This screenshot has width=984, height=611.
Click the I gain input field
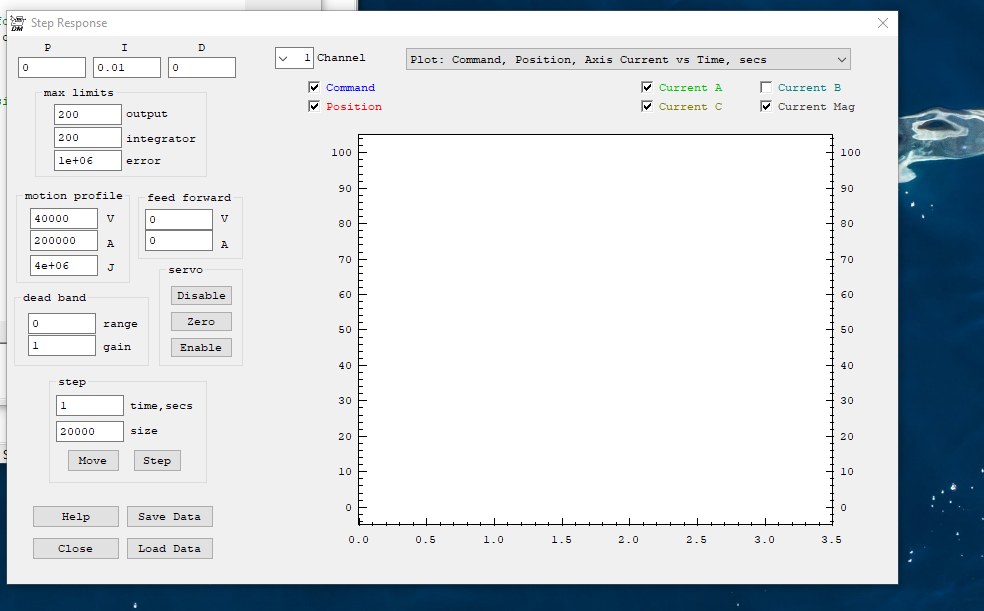pyautogui.click(x=127, y=68)
